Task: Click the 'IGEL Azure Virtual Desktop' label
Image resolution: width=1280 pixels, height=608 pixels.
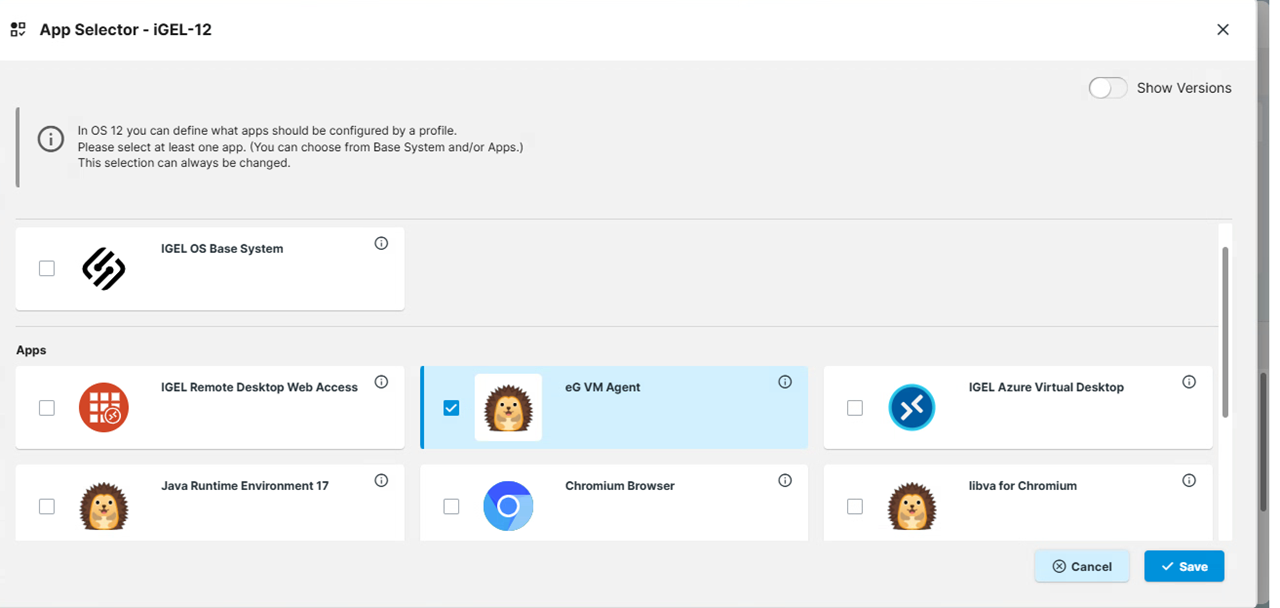Action: click(1046, 387)
